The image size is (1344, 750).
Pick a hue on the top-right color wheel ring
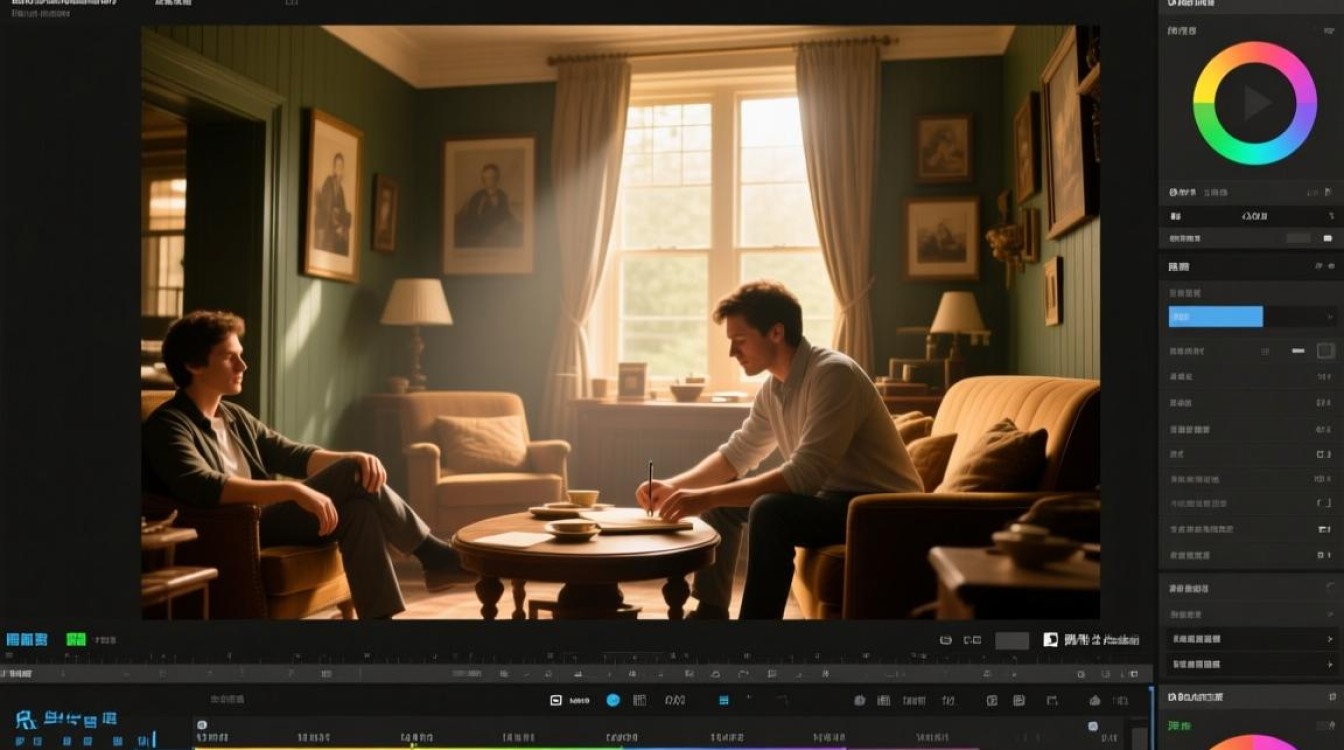pyautogui.click(x=1255, y=50)
